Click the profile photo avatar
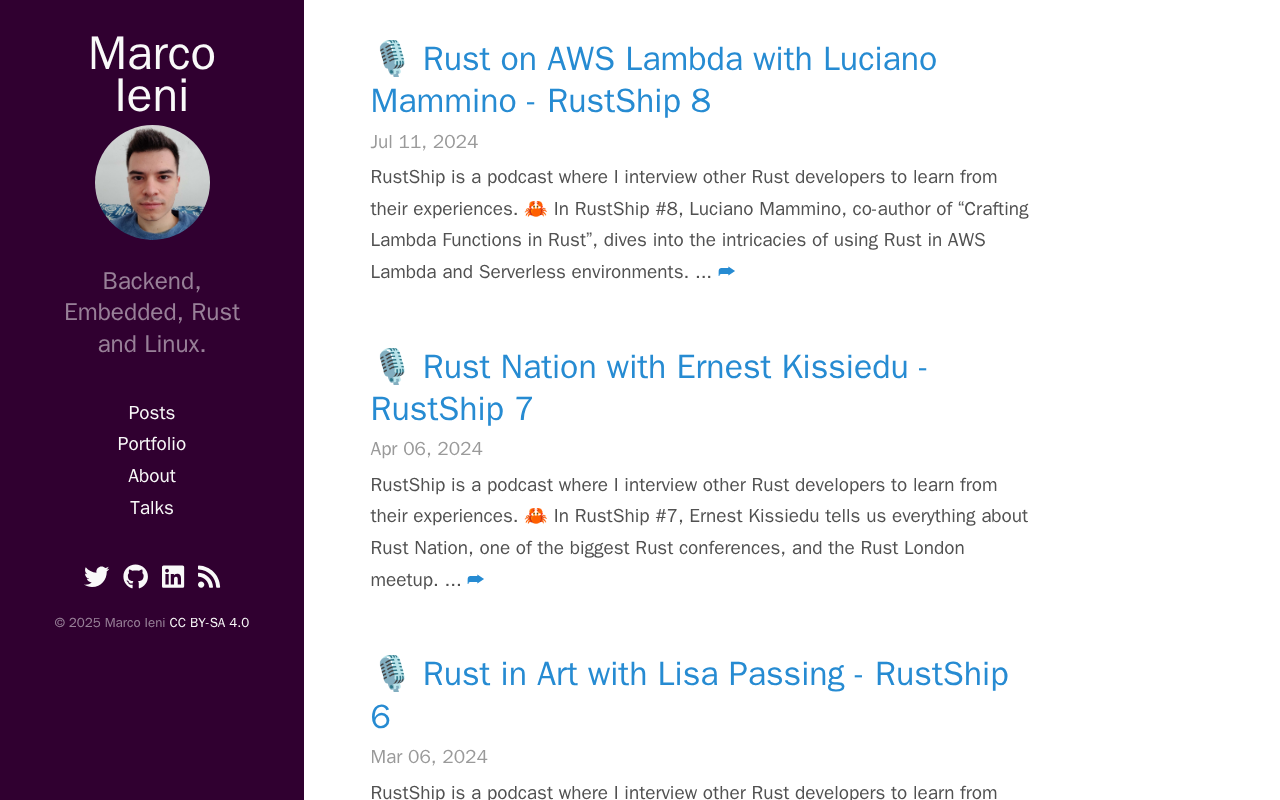This screenshot has height=800, width=1280. point(152,182)
